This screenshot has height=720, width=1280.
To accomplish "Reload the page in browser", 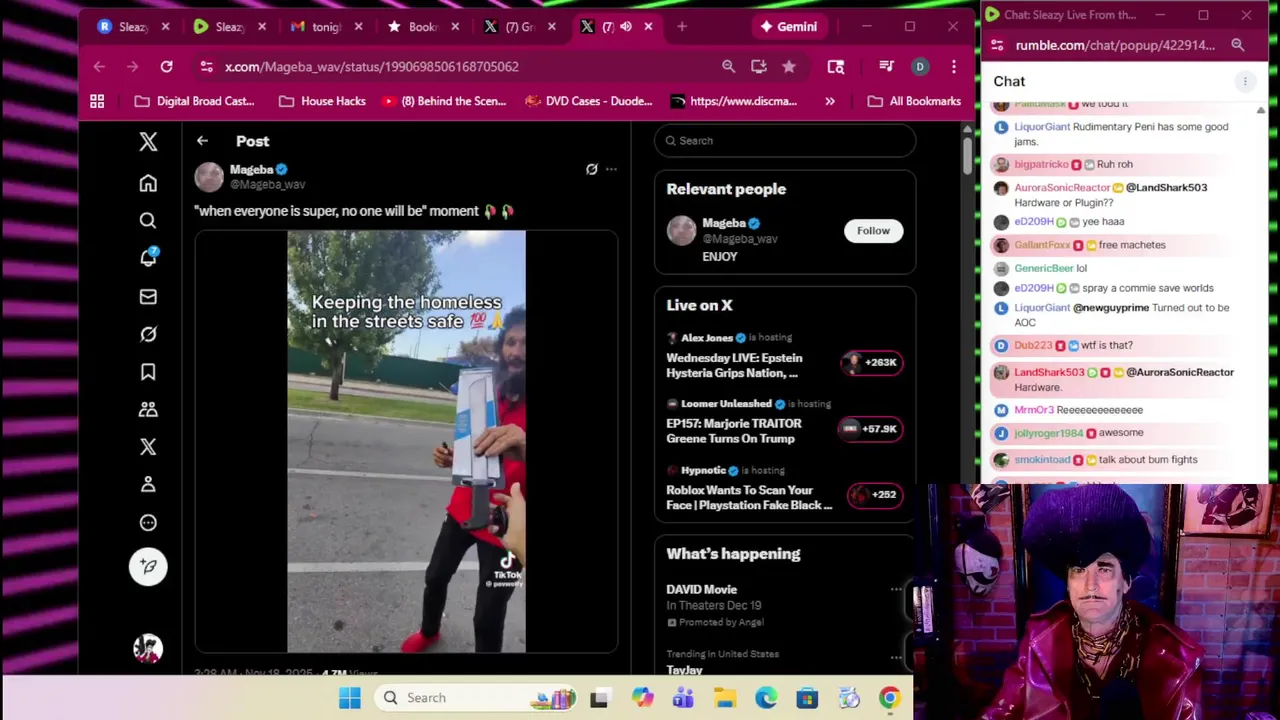I will tap(166, 66).
